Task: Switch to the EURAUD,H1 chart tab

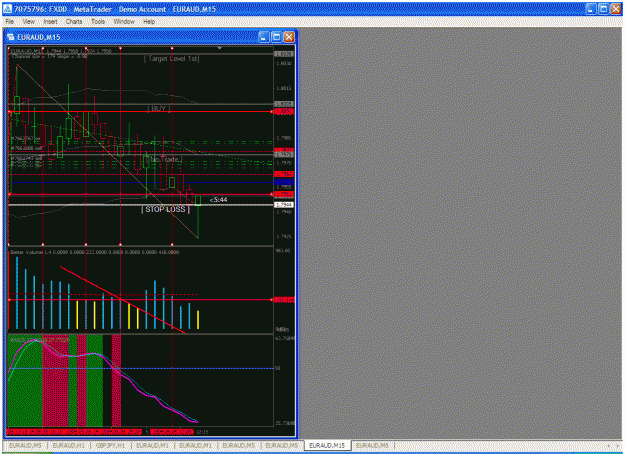Action: click(69, 445)
